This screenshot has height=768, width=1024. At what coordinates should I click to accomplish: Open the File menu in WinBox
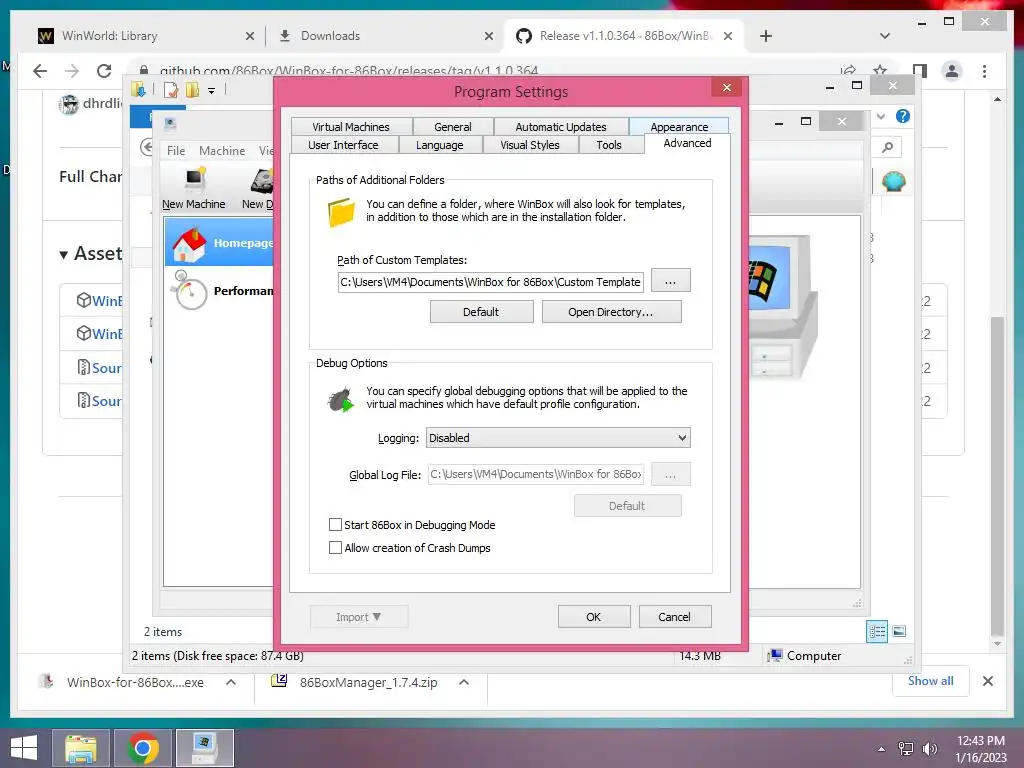pos(176,151)
